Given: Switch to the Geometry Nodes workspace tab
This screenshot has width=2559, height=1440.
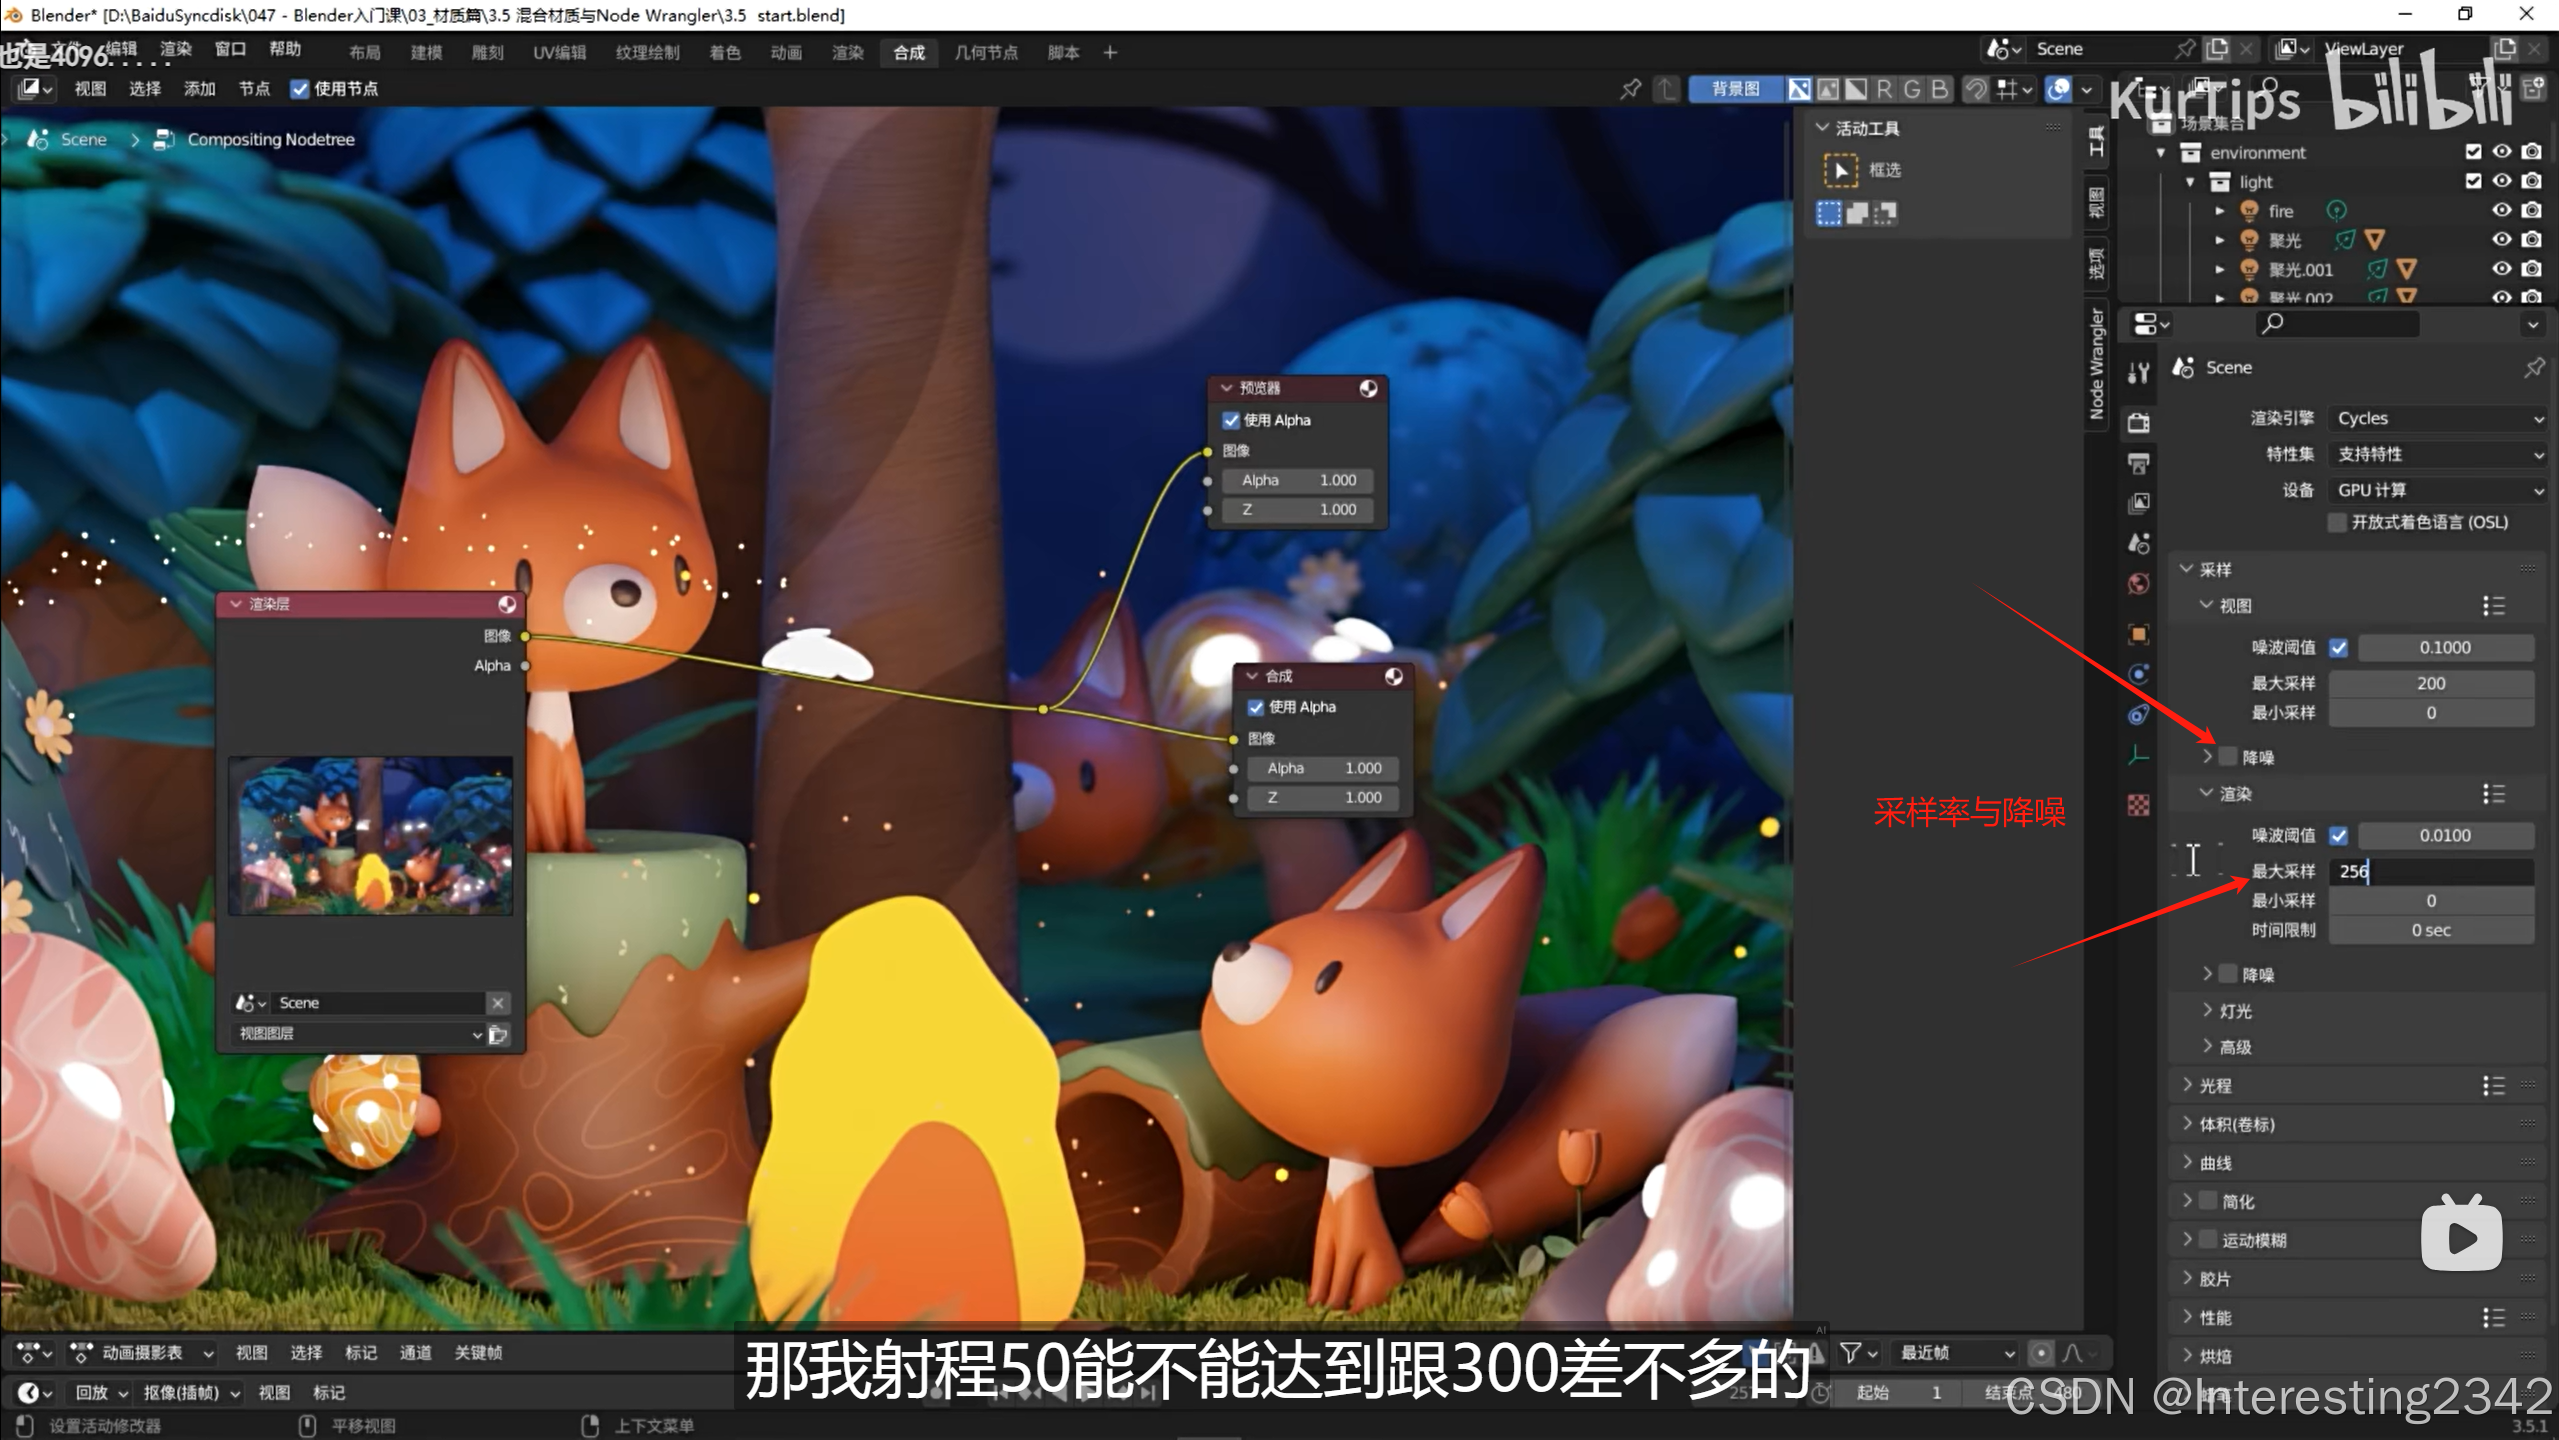Looking at the screenshot, I should tap(985, 52).
